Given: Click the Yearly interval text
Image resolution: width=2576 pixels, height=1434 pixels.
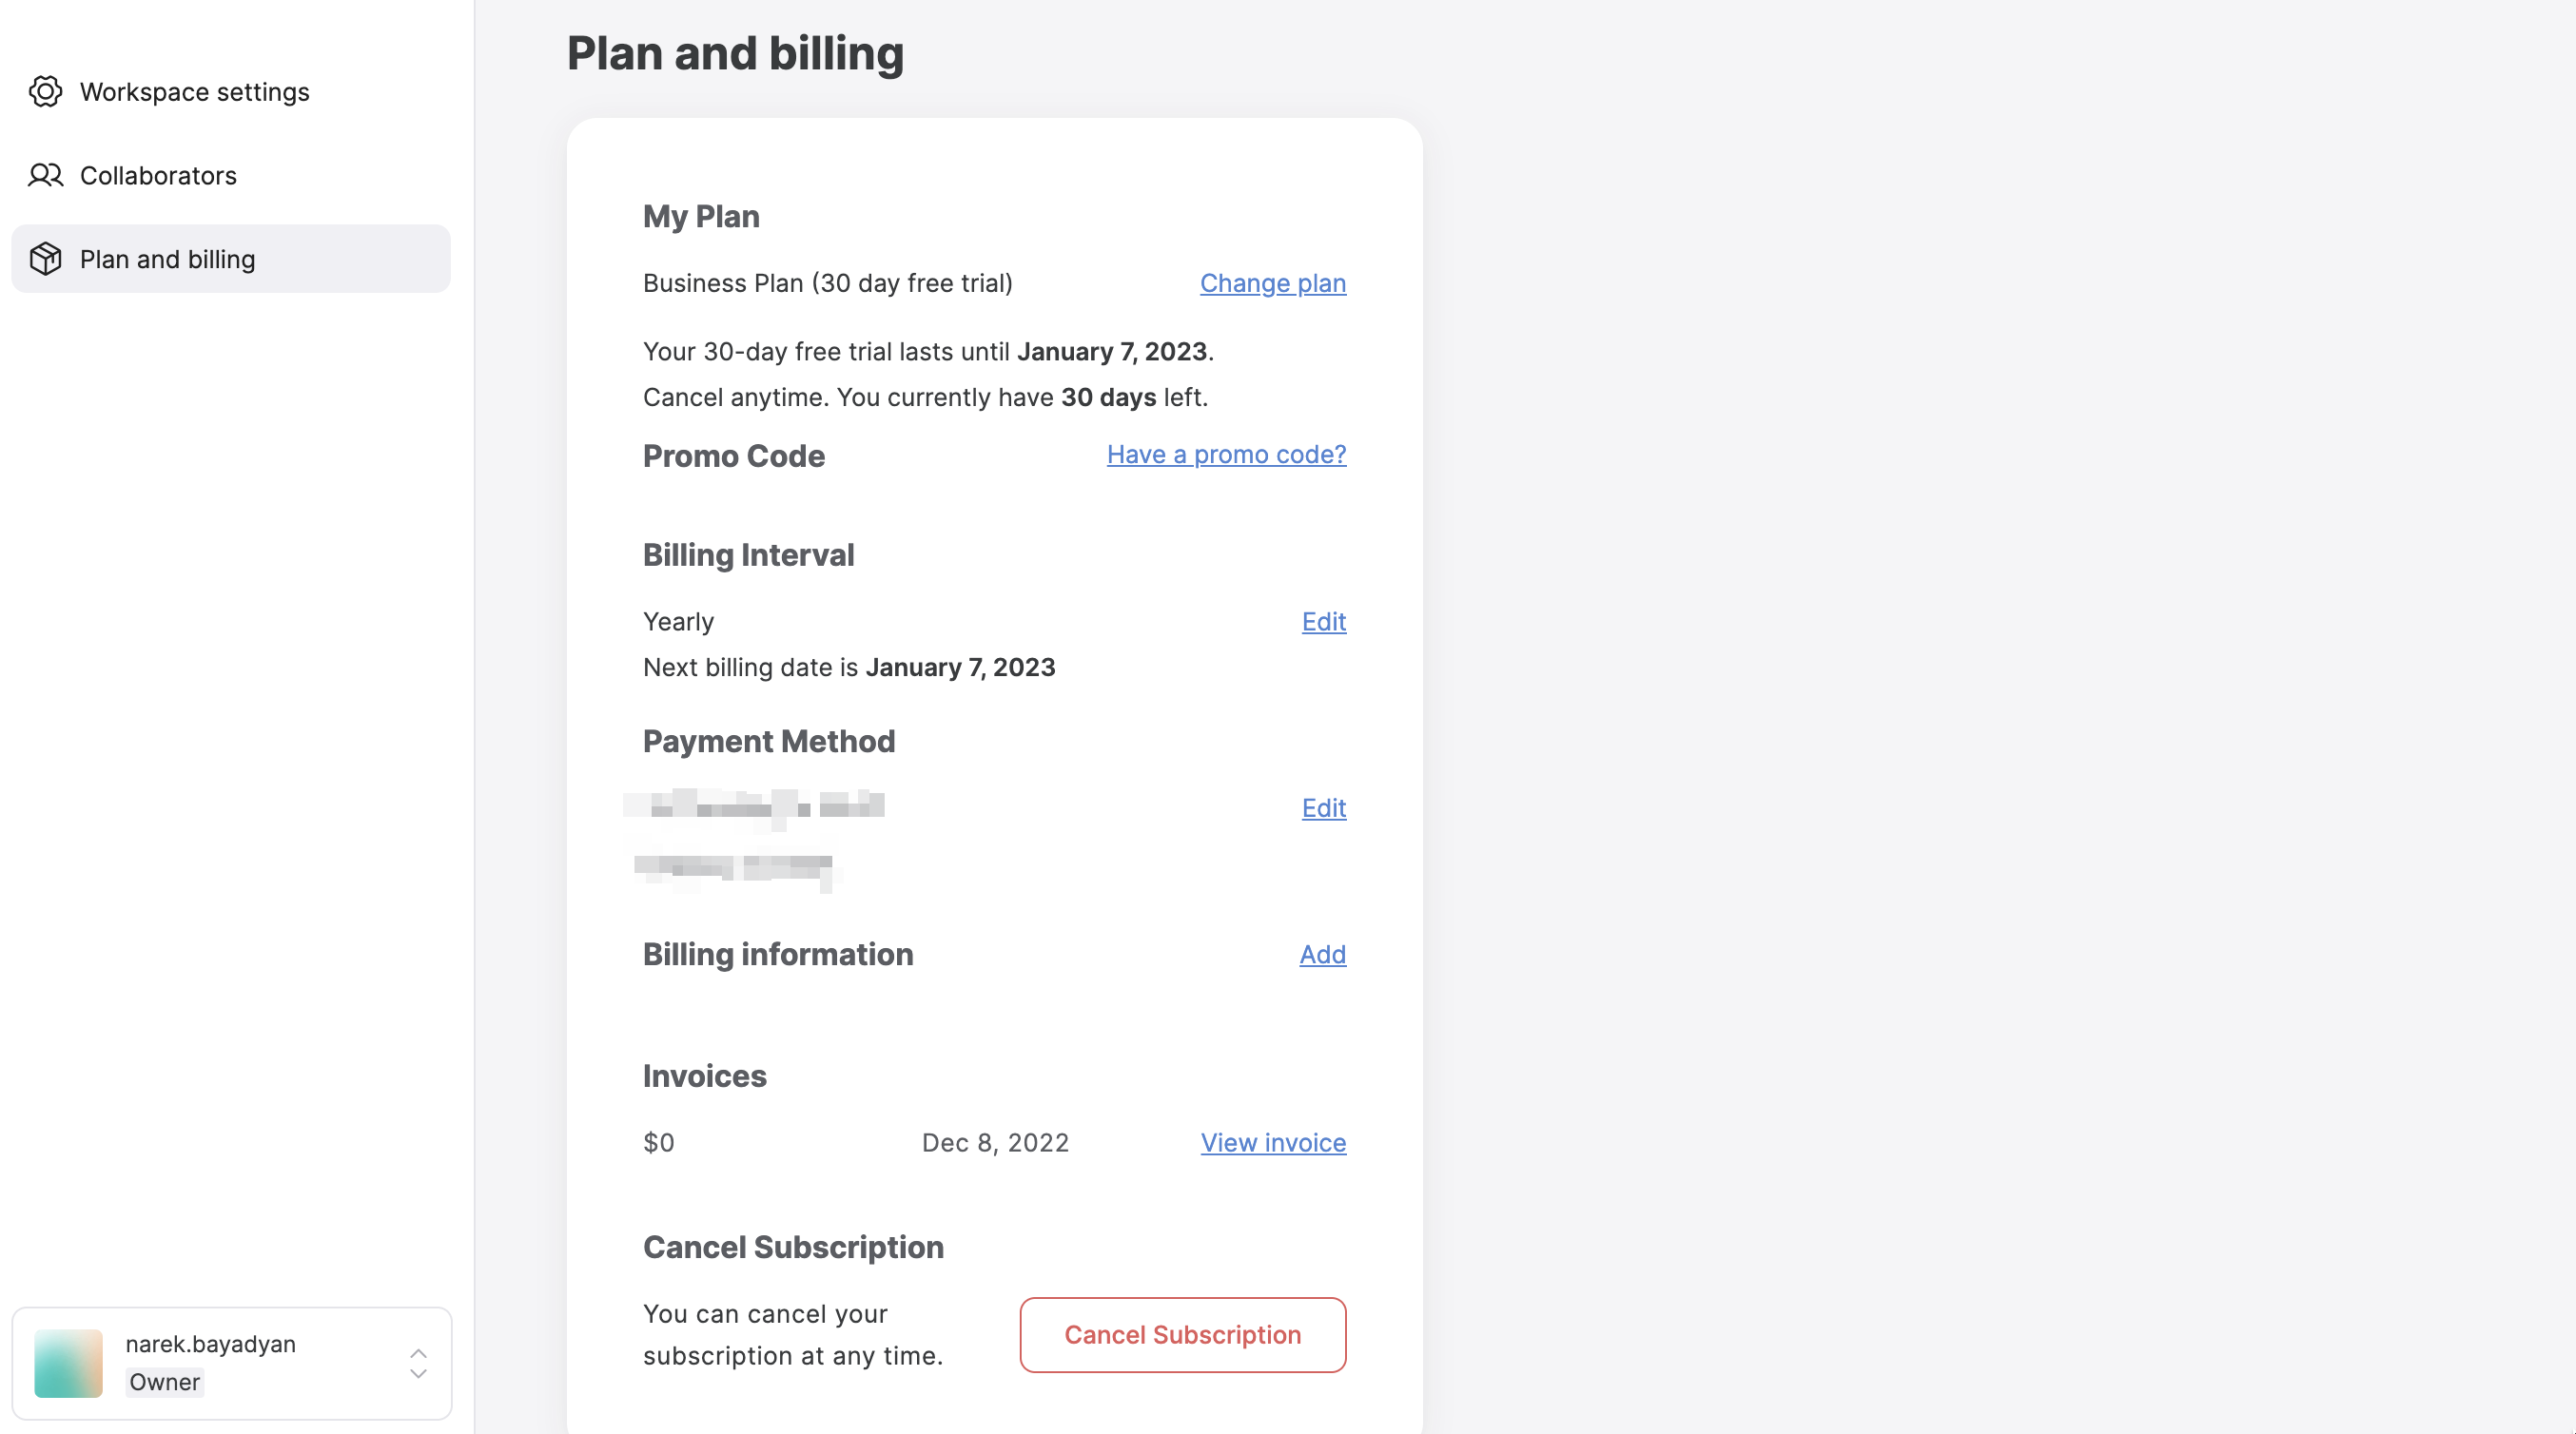Looking at the screenshot, I should [678, 622].
